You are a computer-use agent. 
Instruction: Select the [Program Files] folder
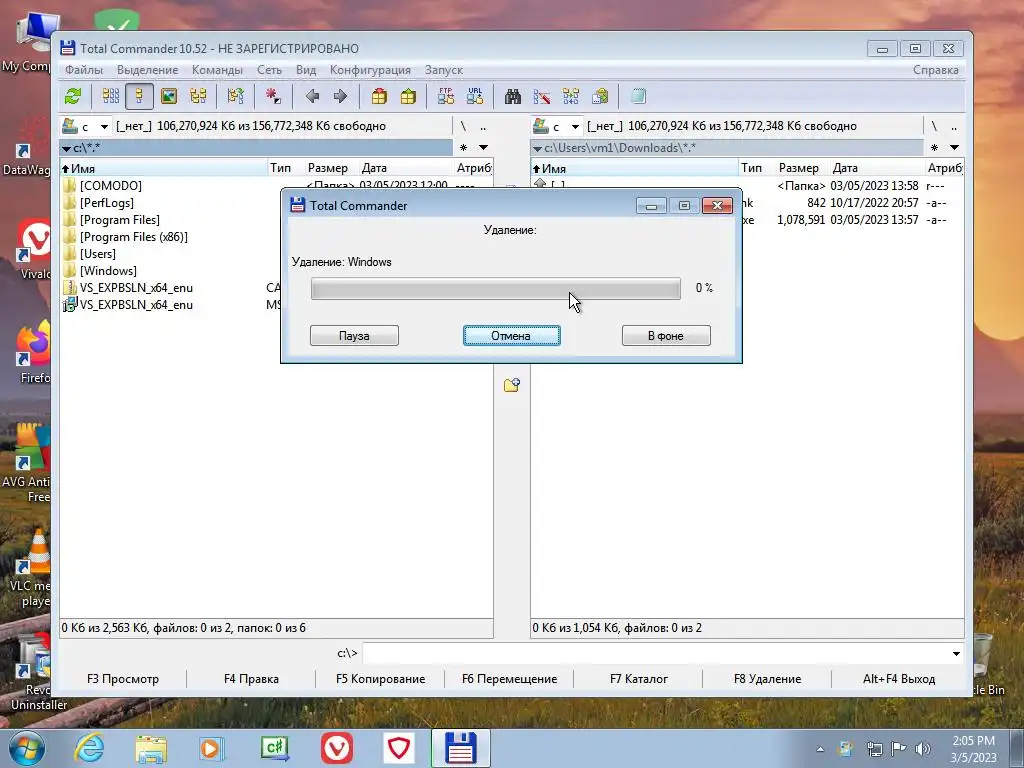[120, 220]
